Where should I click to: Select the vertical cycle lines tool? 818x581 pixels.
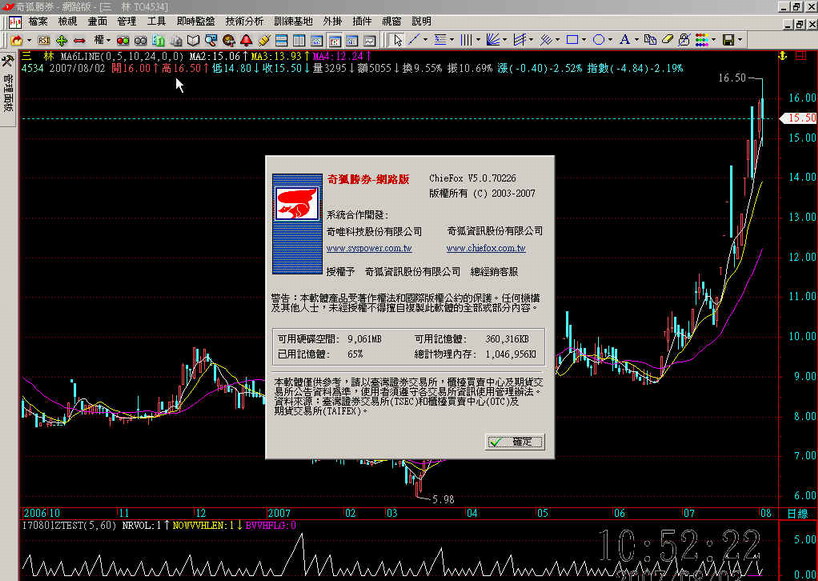coord(466,40)
